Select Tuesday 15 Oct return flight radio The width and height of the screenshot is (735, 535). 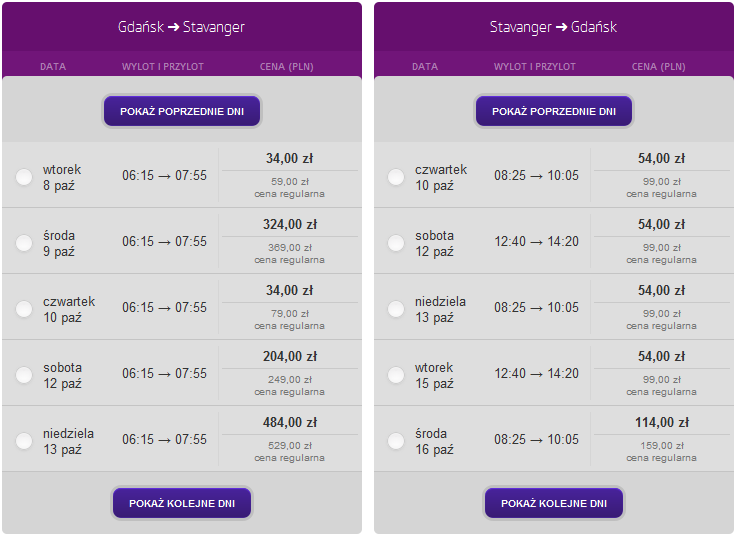(396, 375)
